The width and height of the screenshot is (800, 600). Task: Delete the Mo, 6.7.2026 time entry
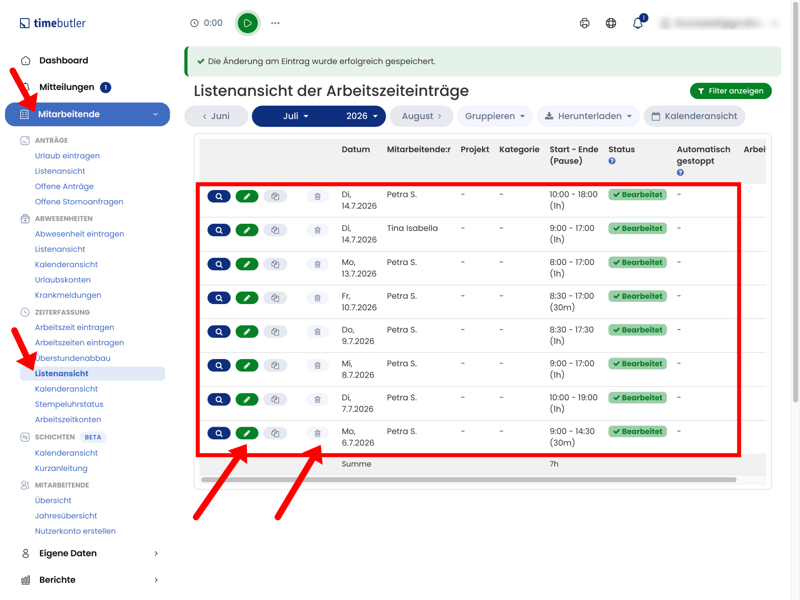317,433
